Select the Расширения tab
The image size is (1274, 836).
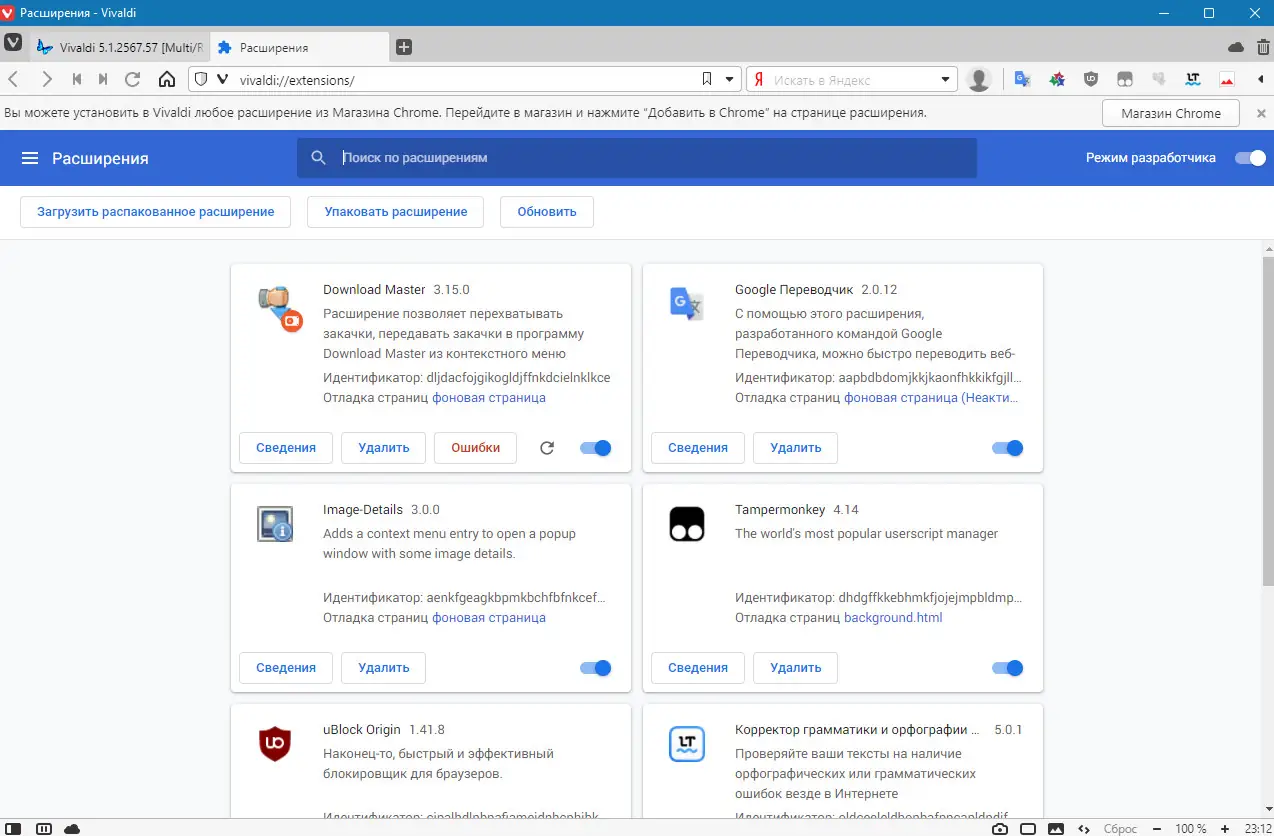point(299,47)
